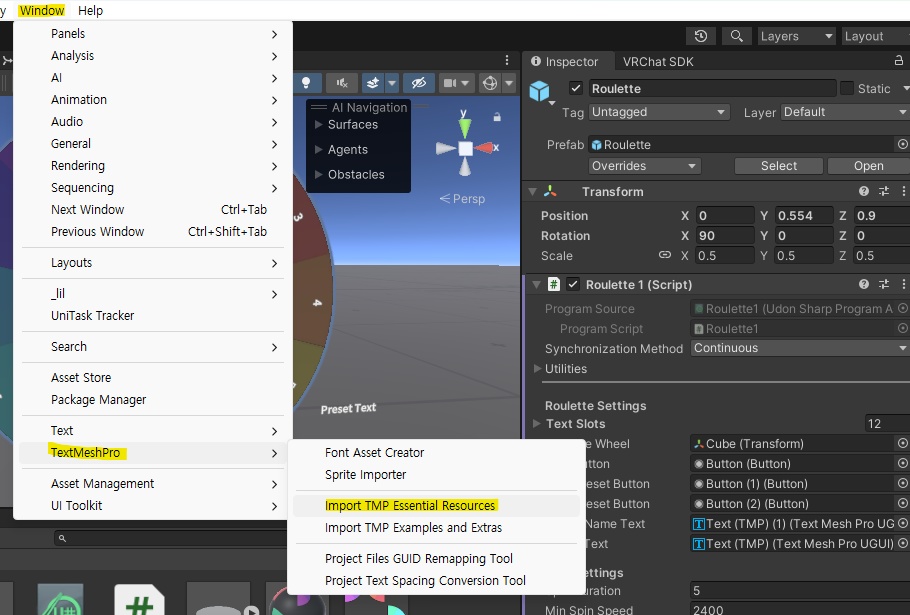Toggle scene audio mute icon

(x=343, y=84)
